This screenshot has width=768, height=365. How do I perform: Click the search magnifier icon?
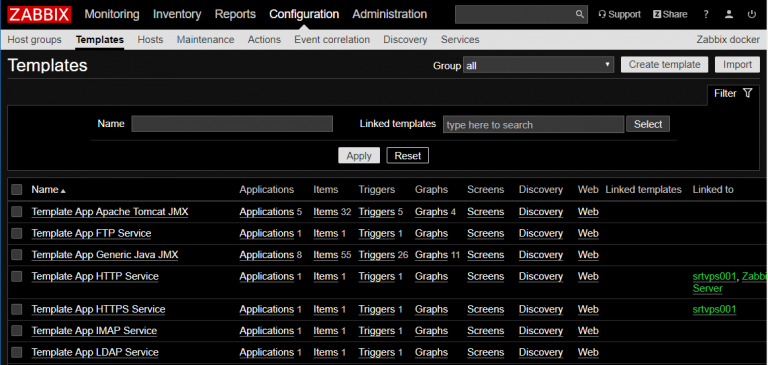(579, 15)
